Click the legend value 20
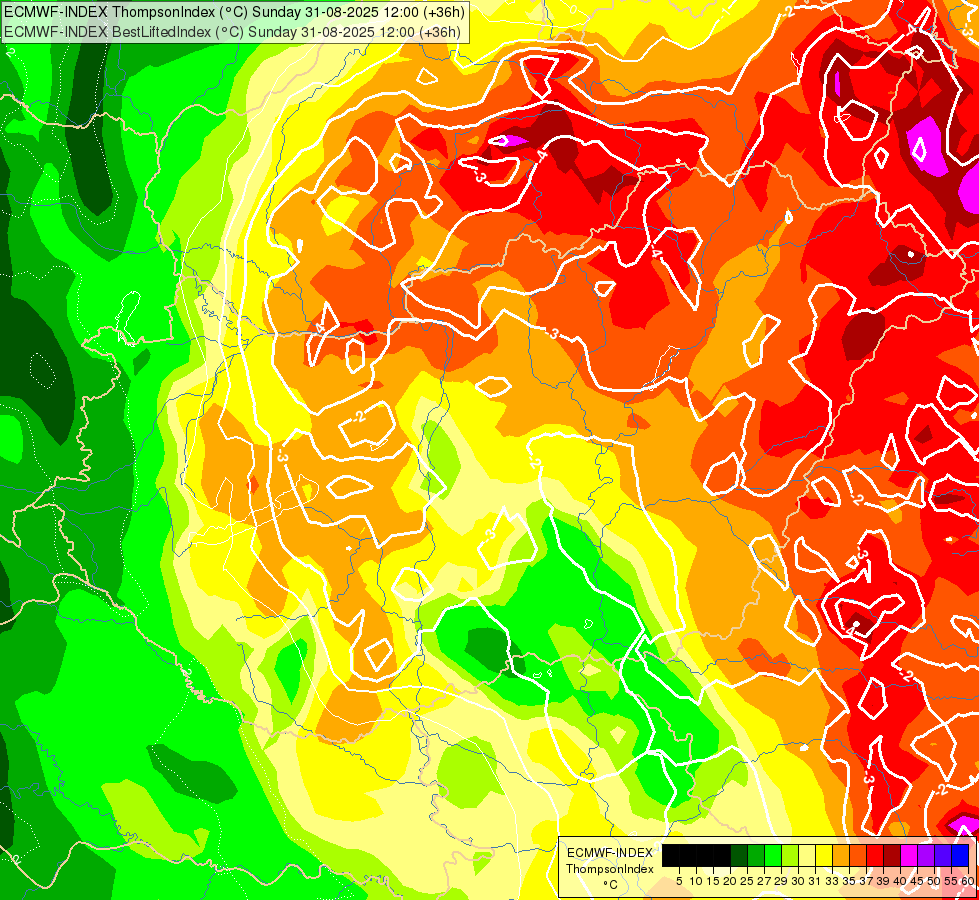The width and height of the screenshot is (979, 900). tap(731, 881)
